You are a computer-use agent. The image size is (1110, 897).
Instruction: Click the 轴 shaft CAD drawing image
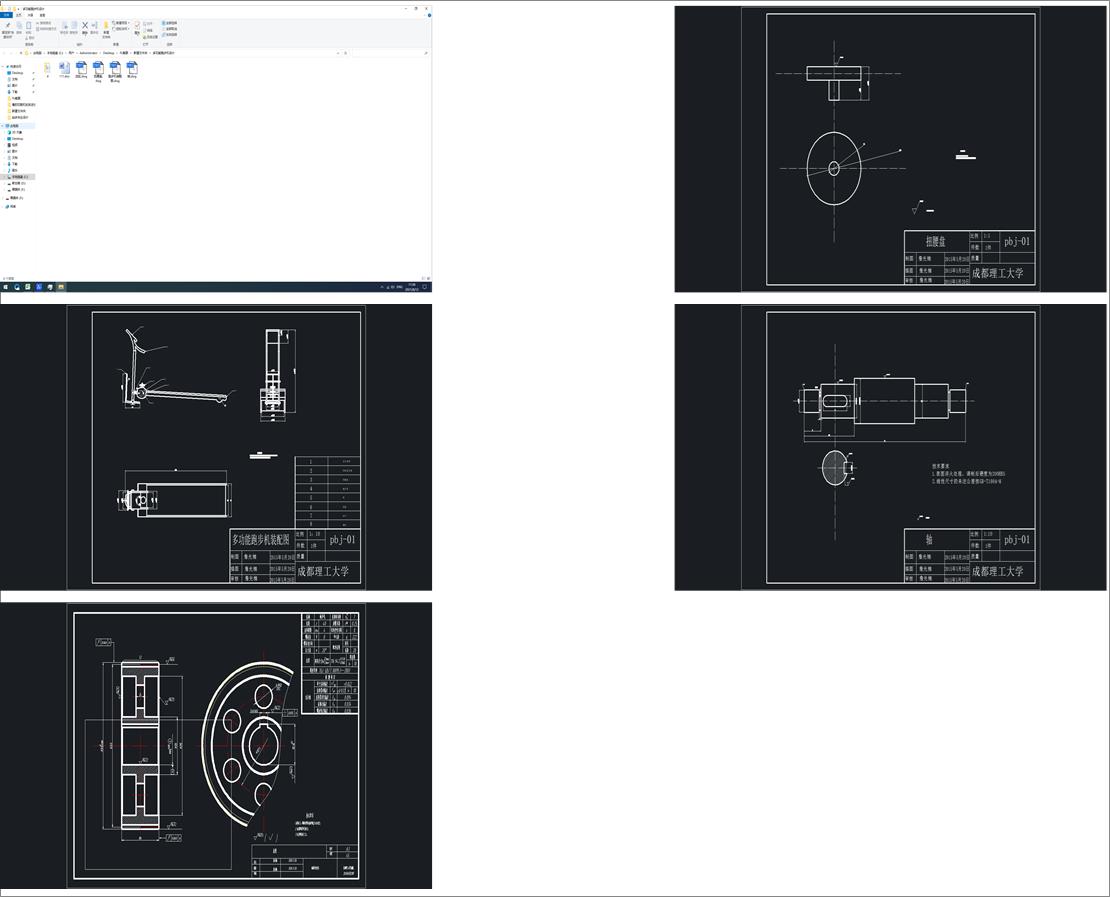(x=890, y=447)
